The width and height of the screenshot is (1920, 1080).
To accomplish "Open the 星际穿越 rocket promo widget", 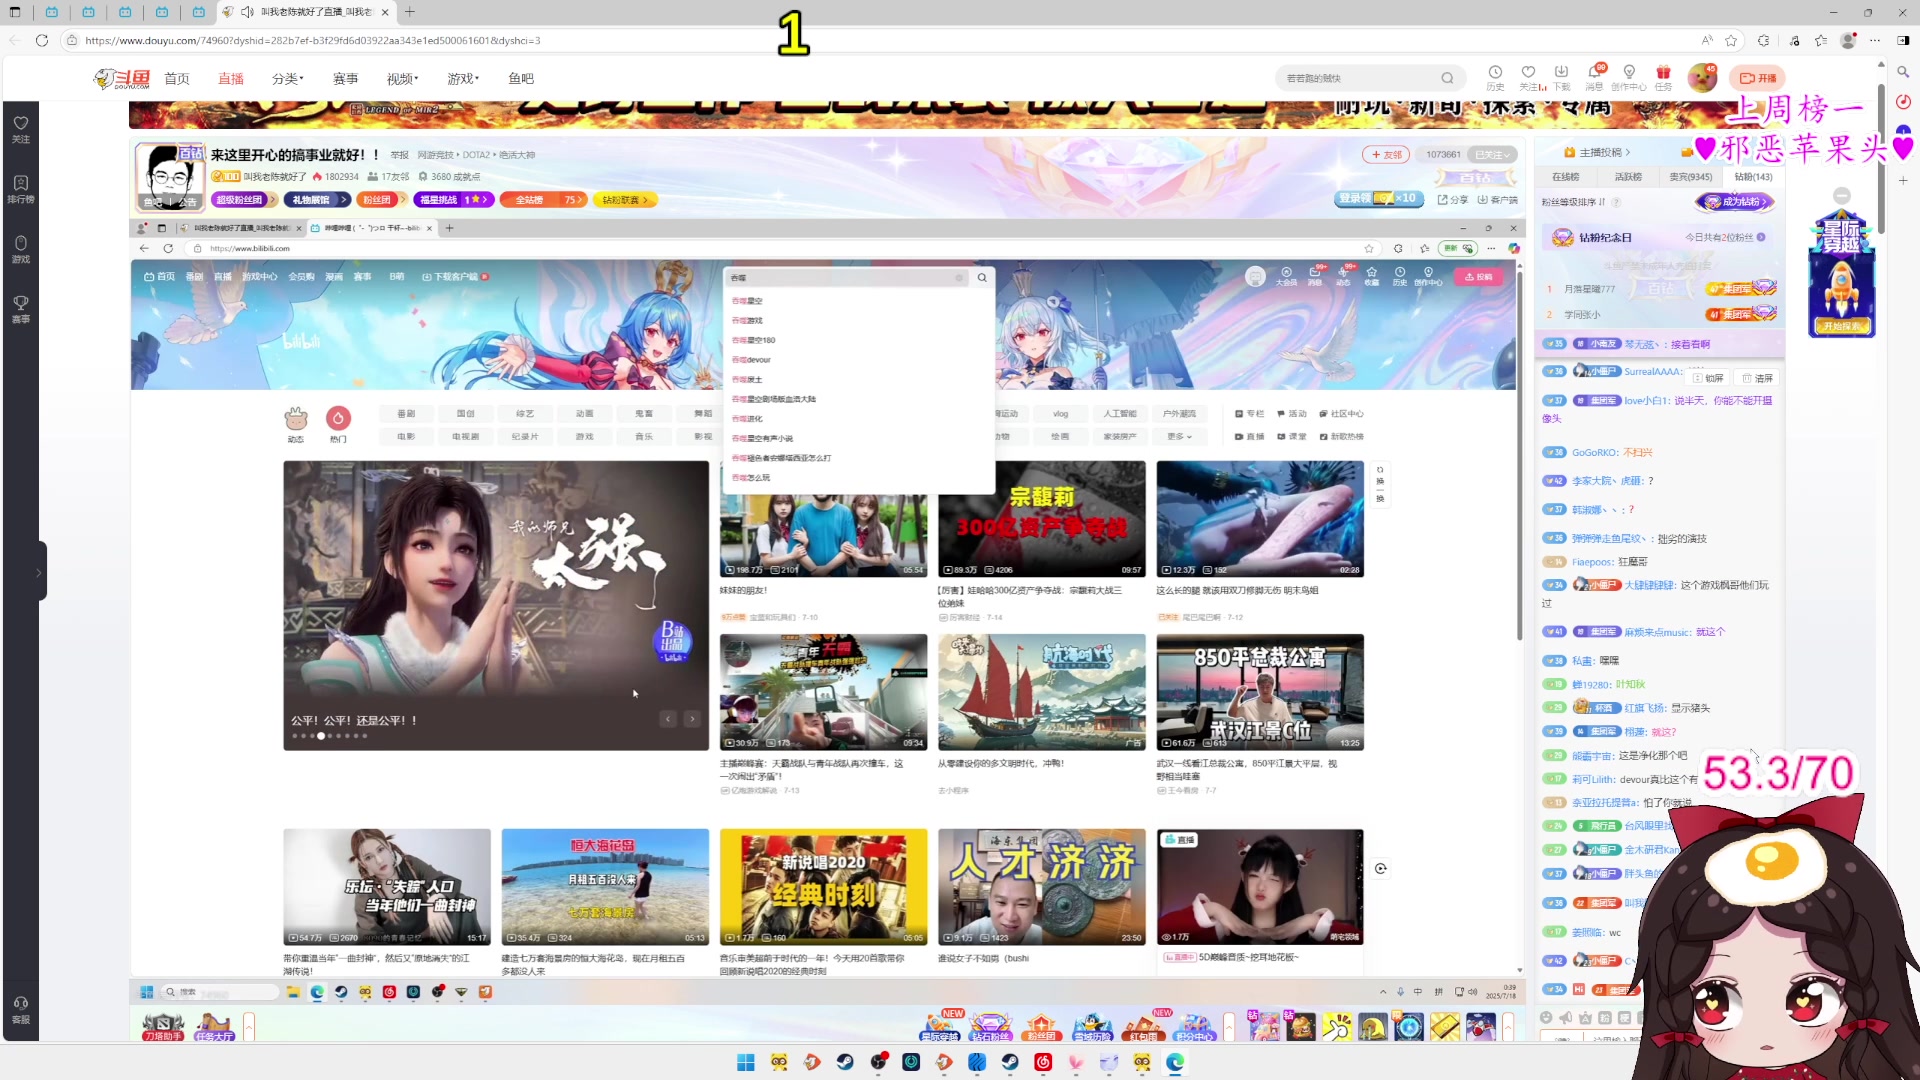I will click(1841, 272).
